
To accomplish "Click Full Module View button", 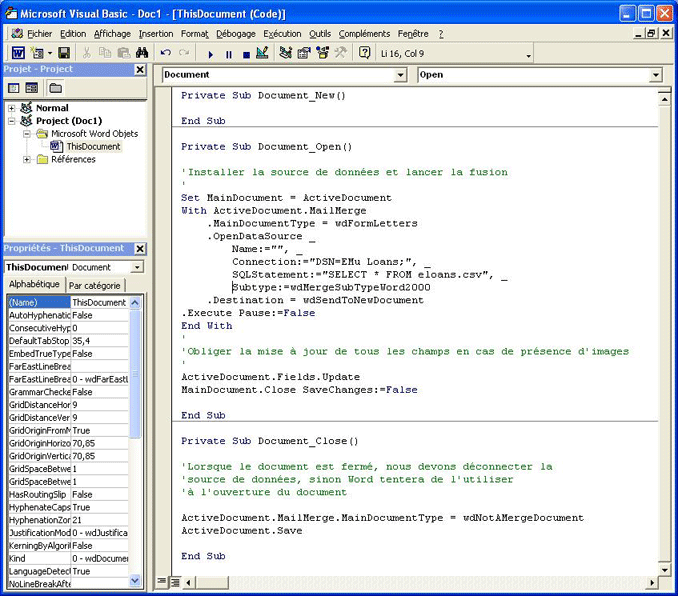I will pos(175,582).
